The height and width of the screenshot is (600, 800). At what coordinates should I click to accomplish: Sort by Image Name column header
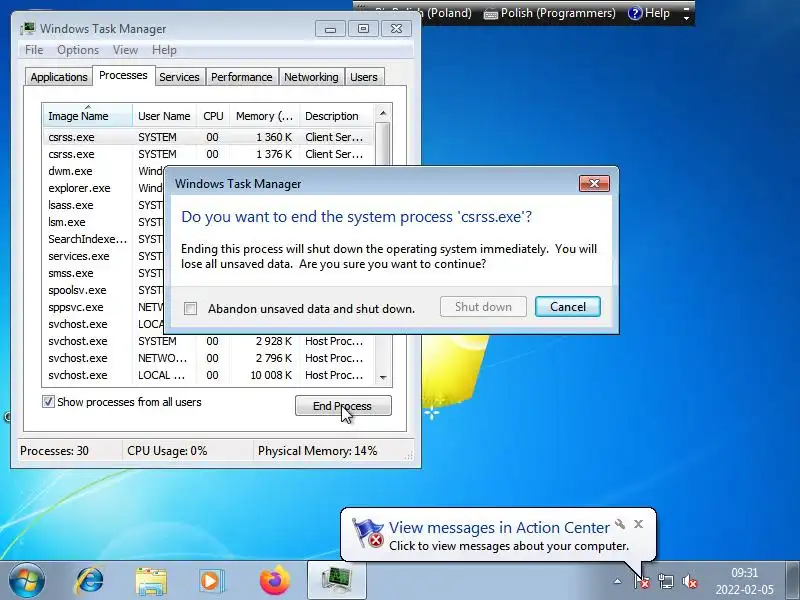point(88,116)
